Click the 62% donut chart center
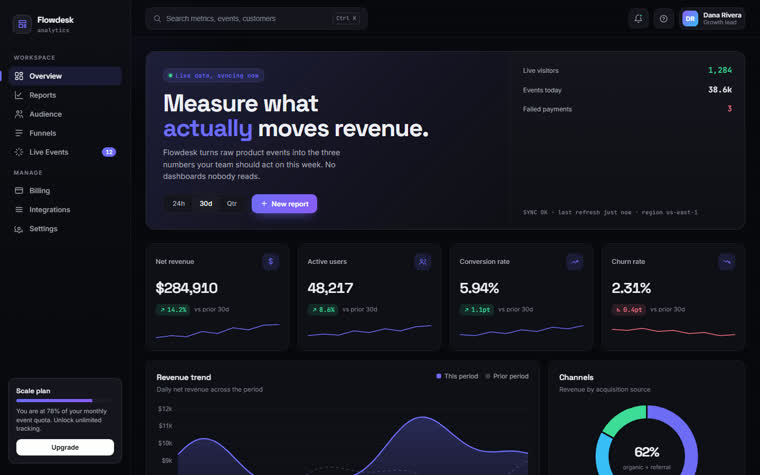This screenshot has height=475, width=760. 647,452
